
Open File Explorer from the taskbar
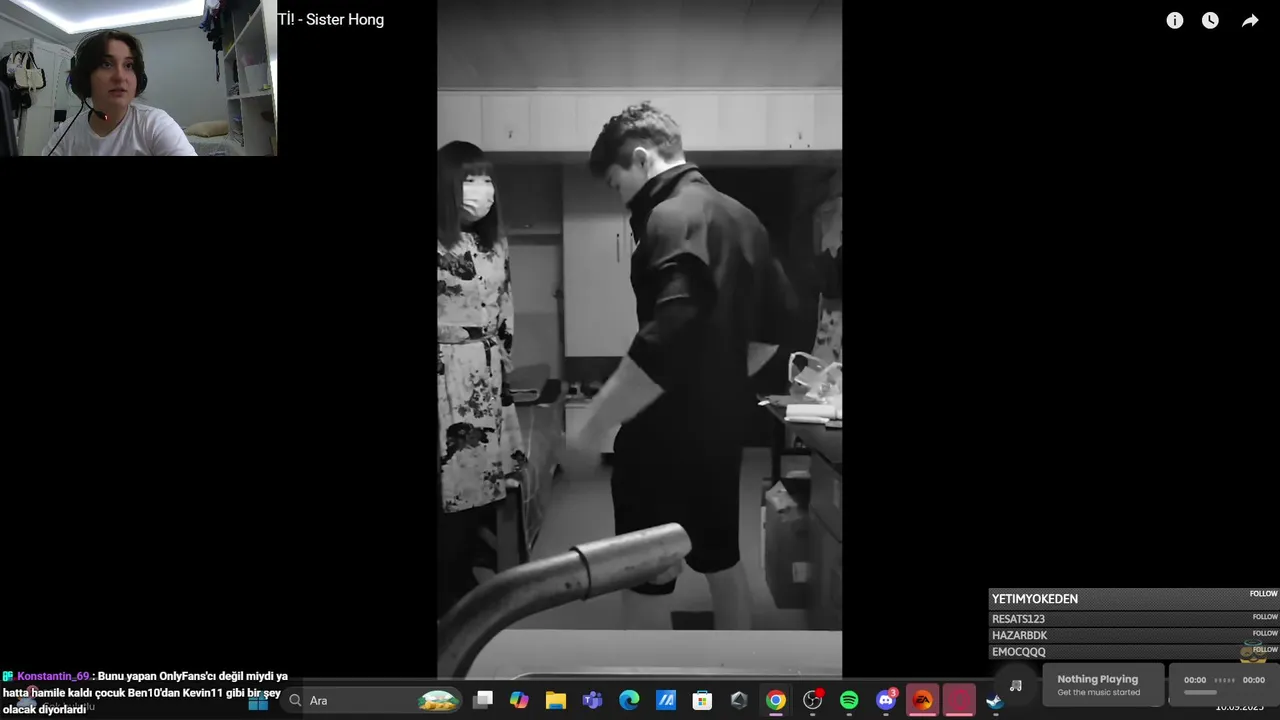pos(556,700)
